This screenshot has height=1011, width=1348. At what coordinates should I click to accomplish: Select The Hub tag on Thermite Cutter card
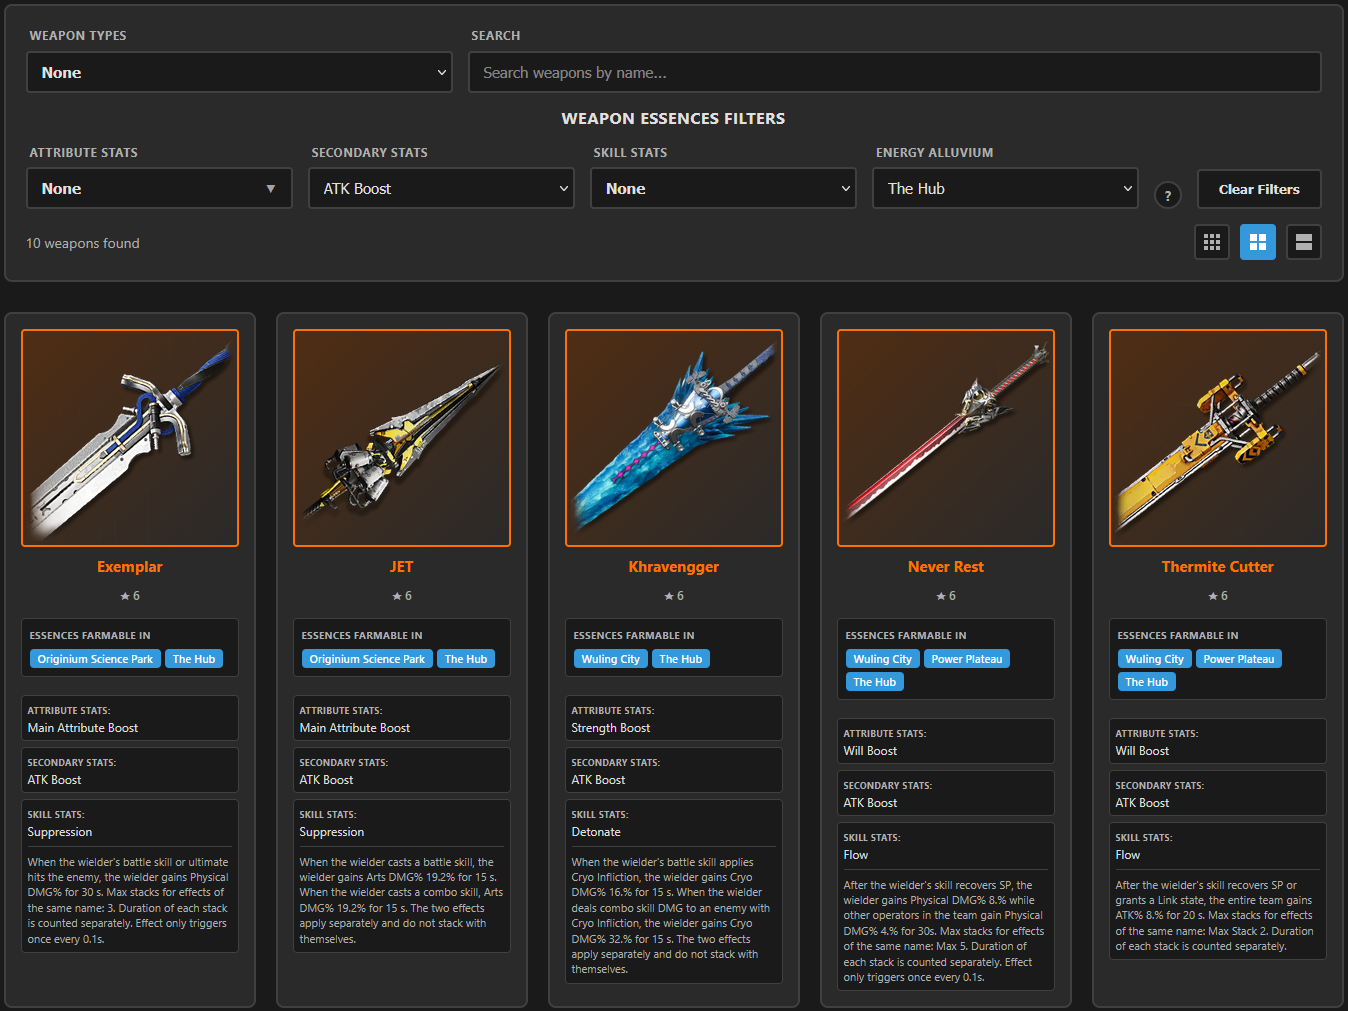click(1147, 682)
